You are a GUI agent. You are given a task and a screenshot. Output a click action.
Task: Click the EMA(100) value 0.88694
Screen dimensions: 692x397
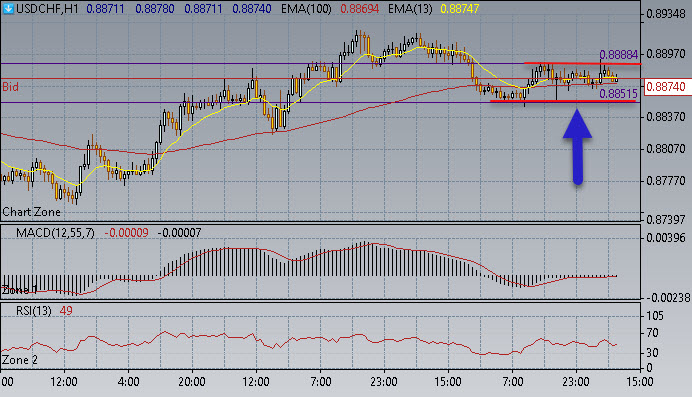360,8
